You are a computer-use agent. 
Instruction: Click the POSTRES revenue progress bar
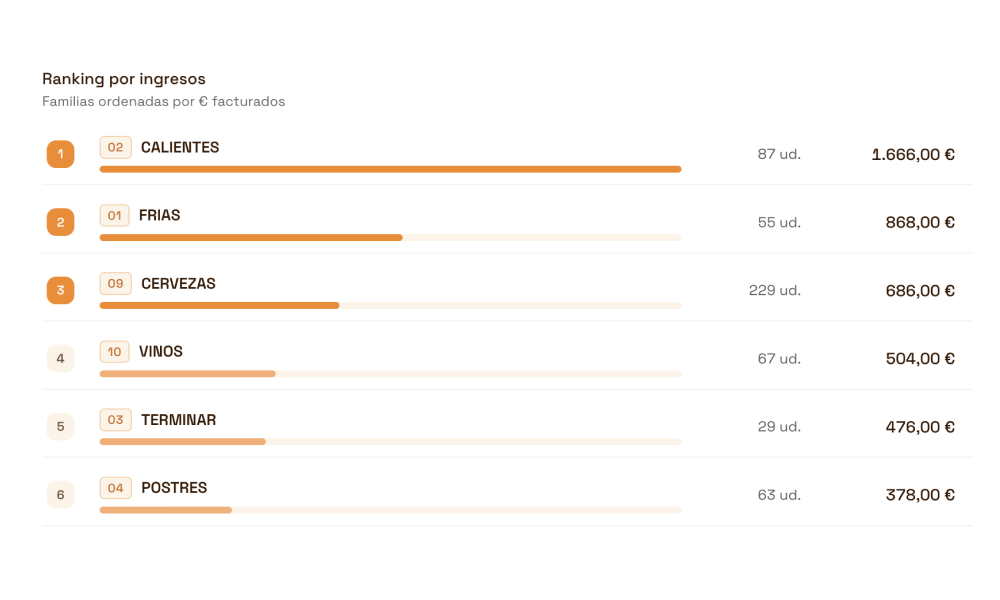tap(390, 510)
